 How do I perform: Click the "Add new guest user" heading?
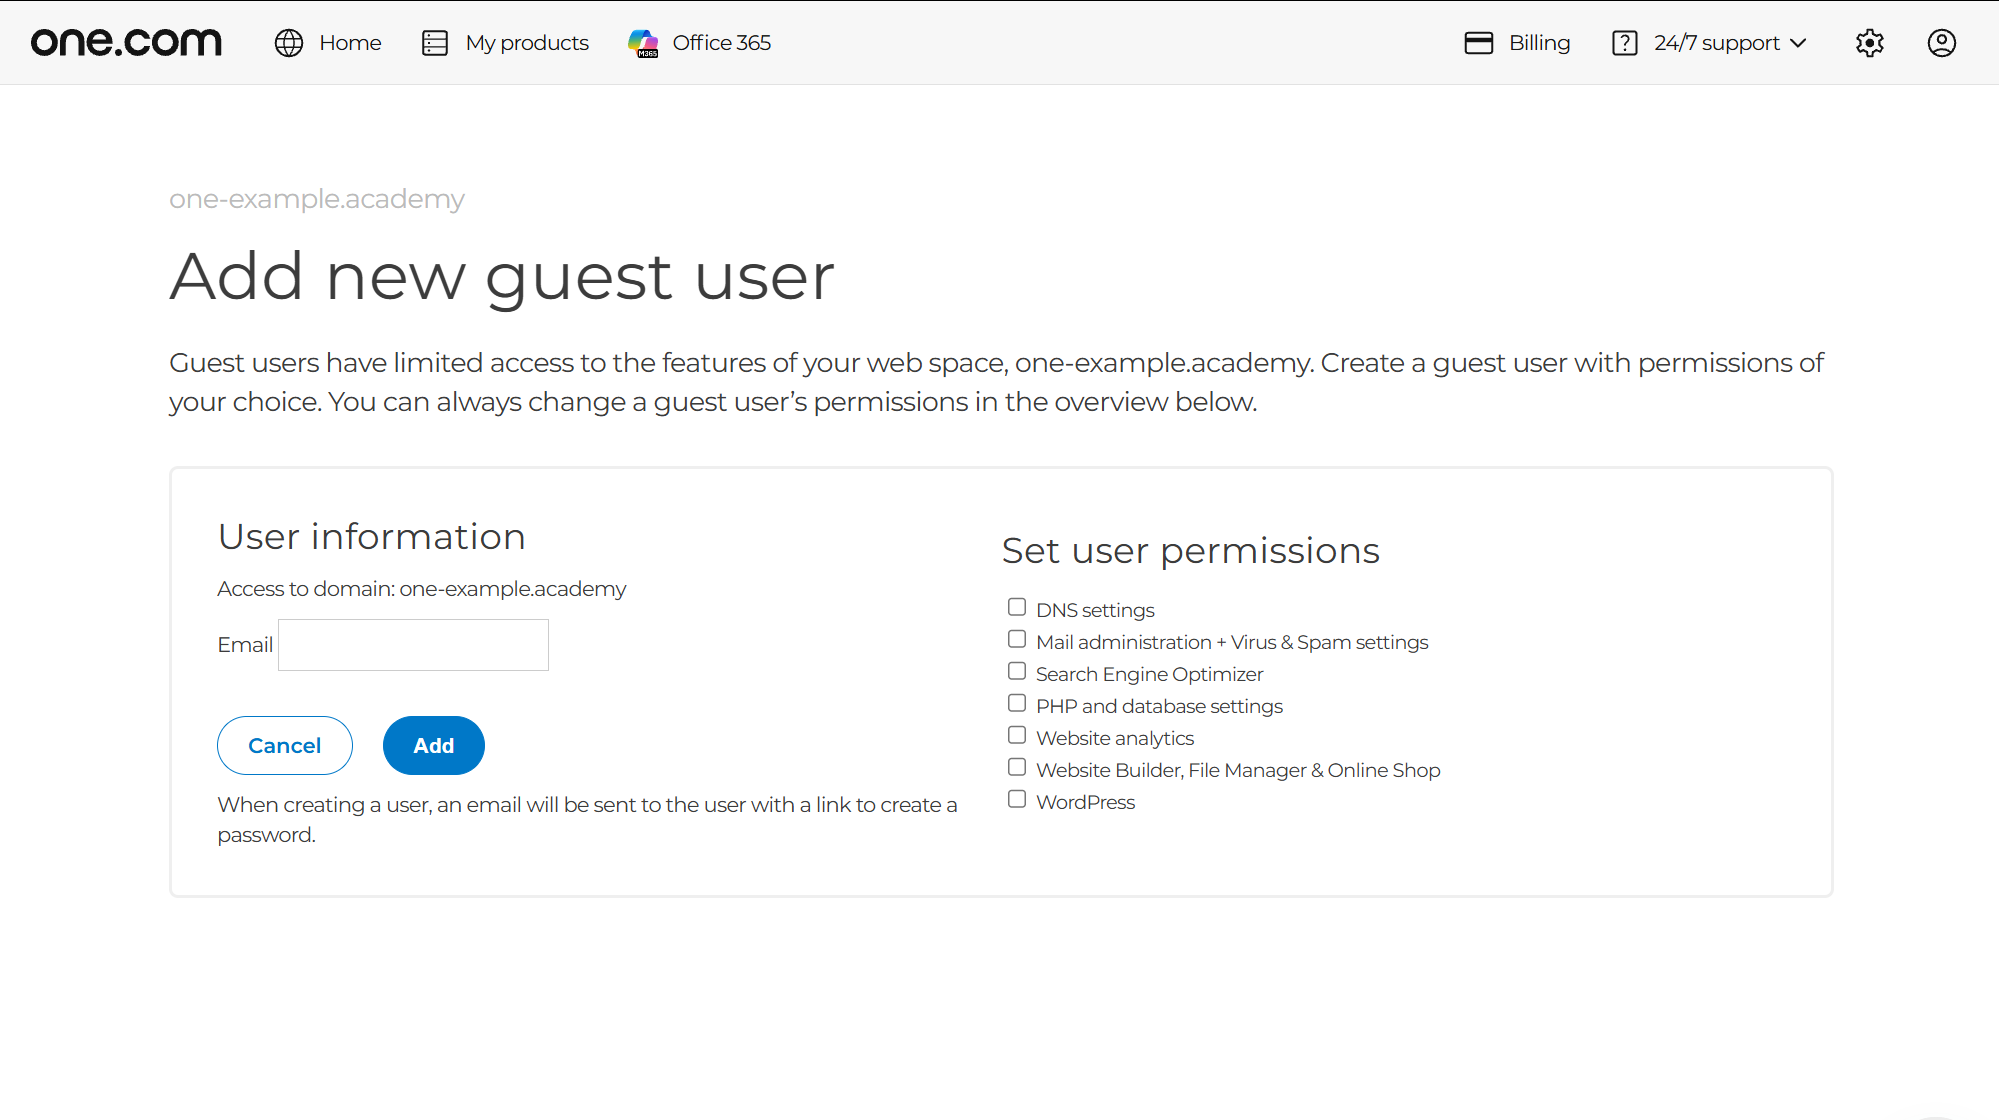502,277
